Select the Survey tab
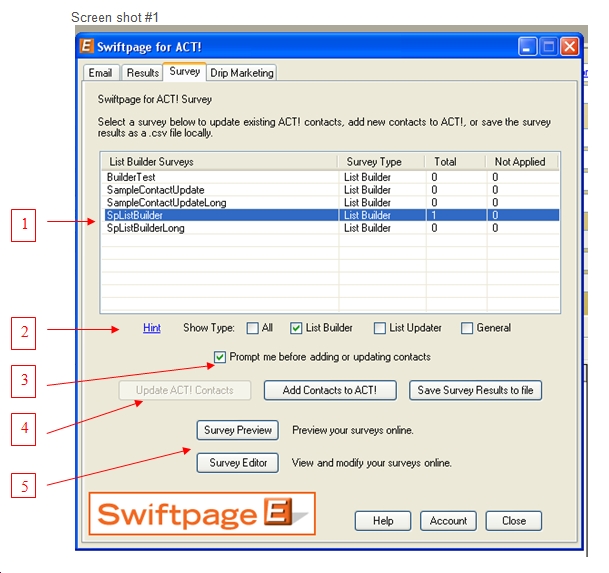This screenshot has width=609, height=573. 184,71
